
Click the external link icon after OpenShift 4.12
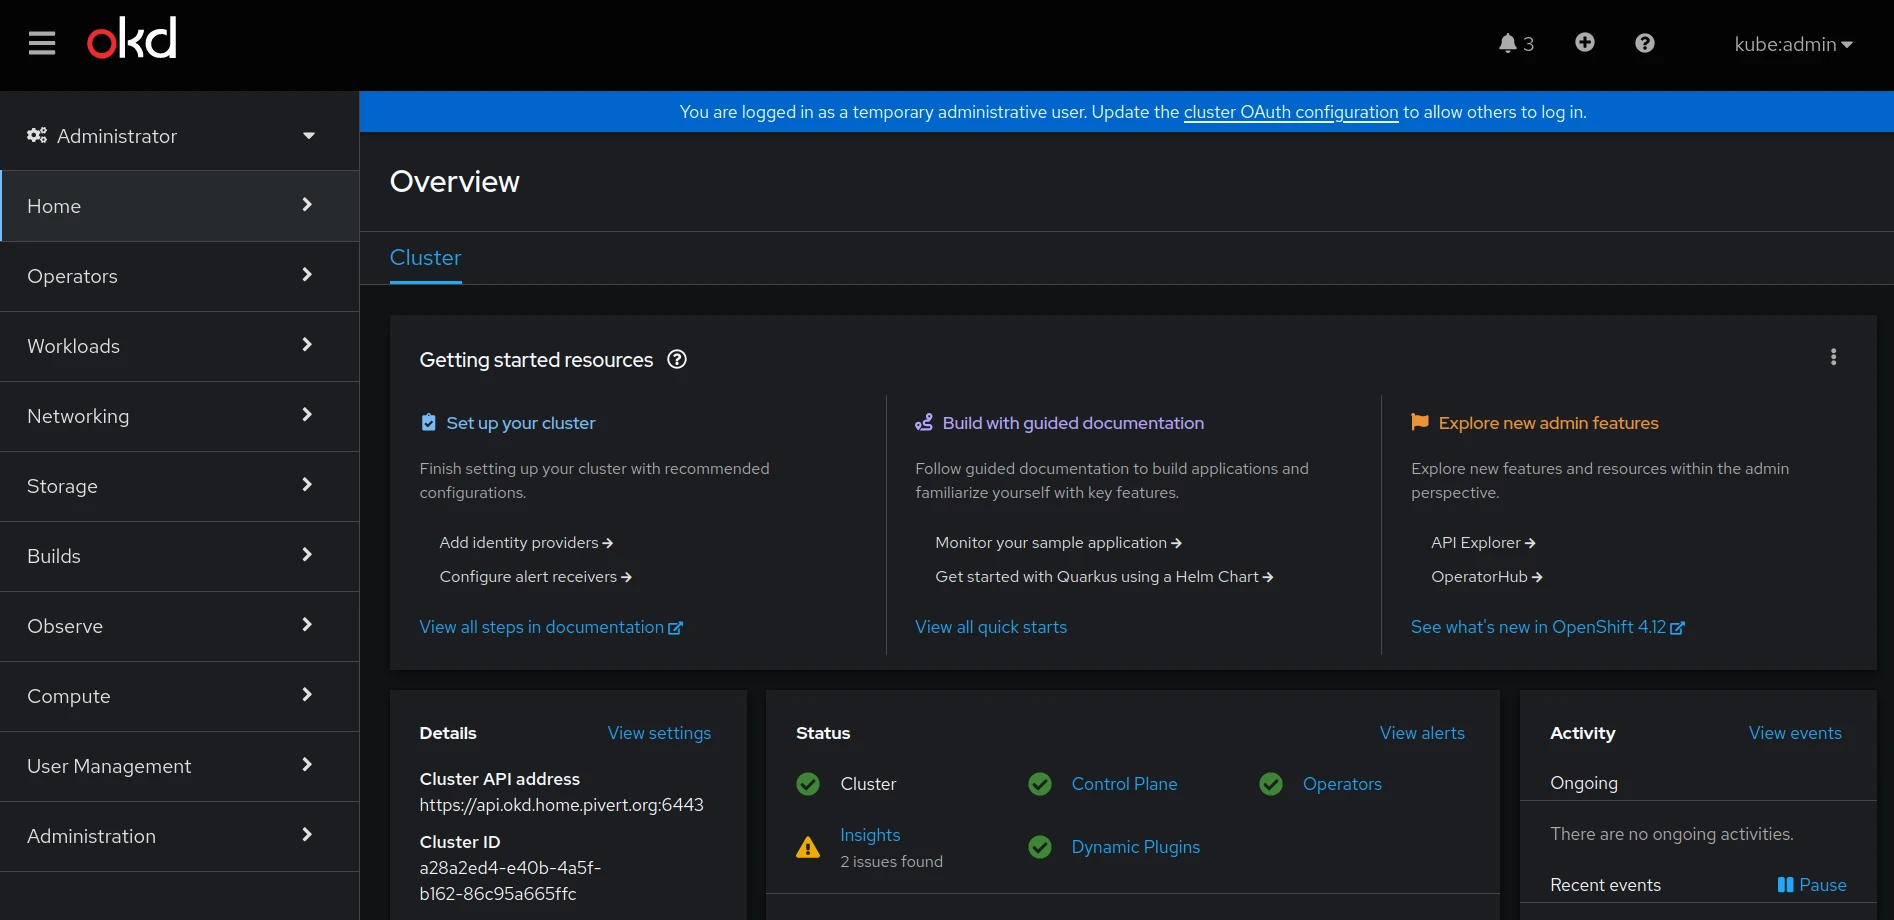(x=1678, y=628)
